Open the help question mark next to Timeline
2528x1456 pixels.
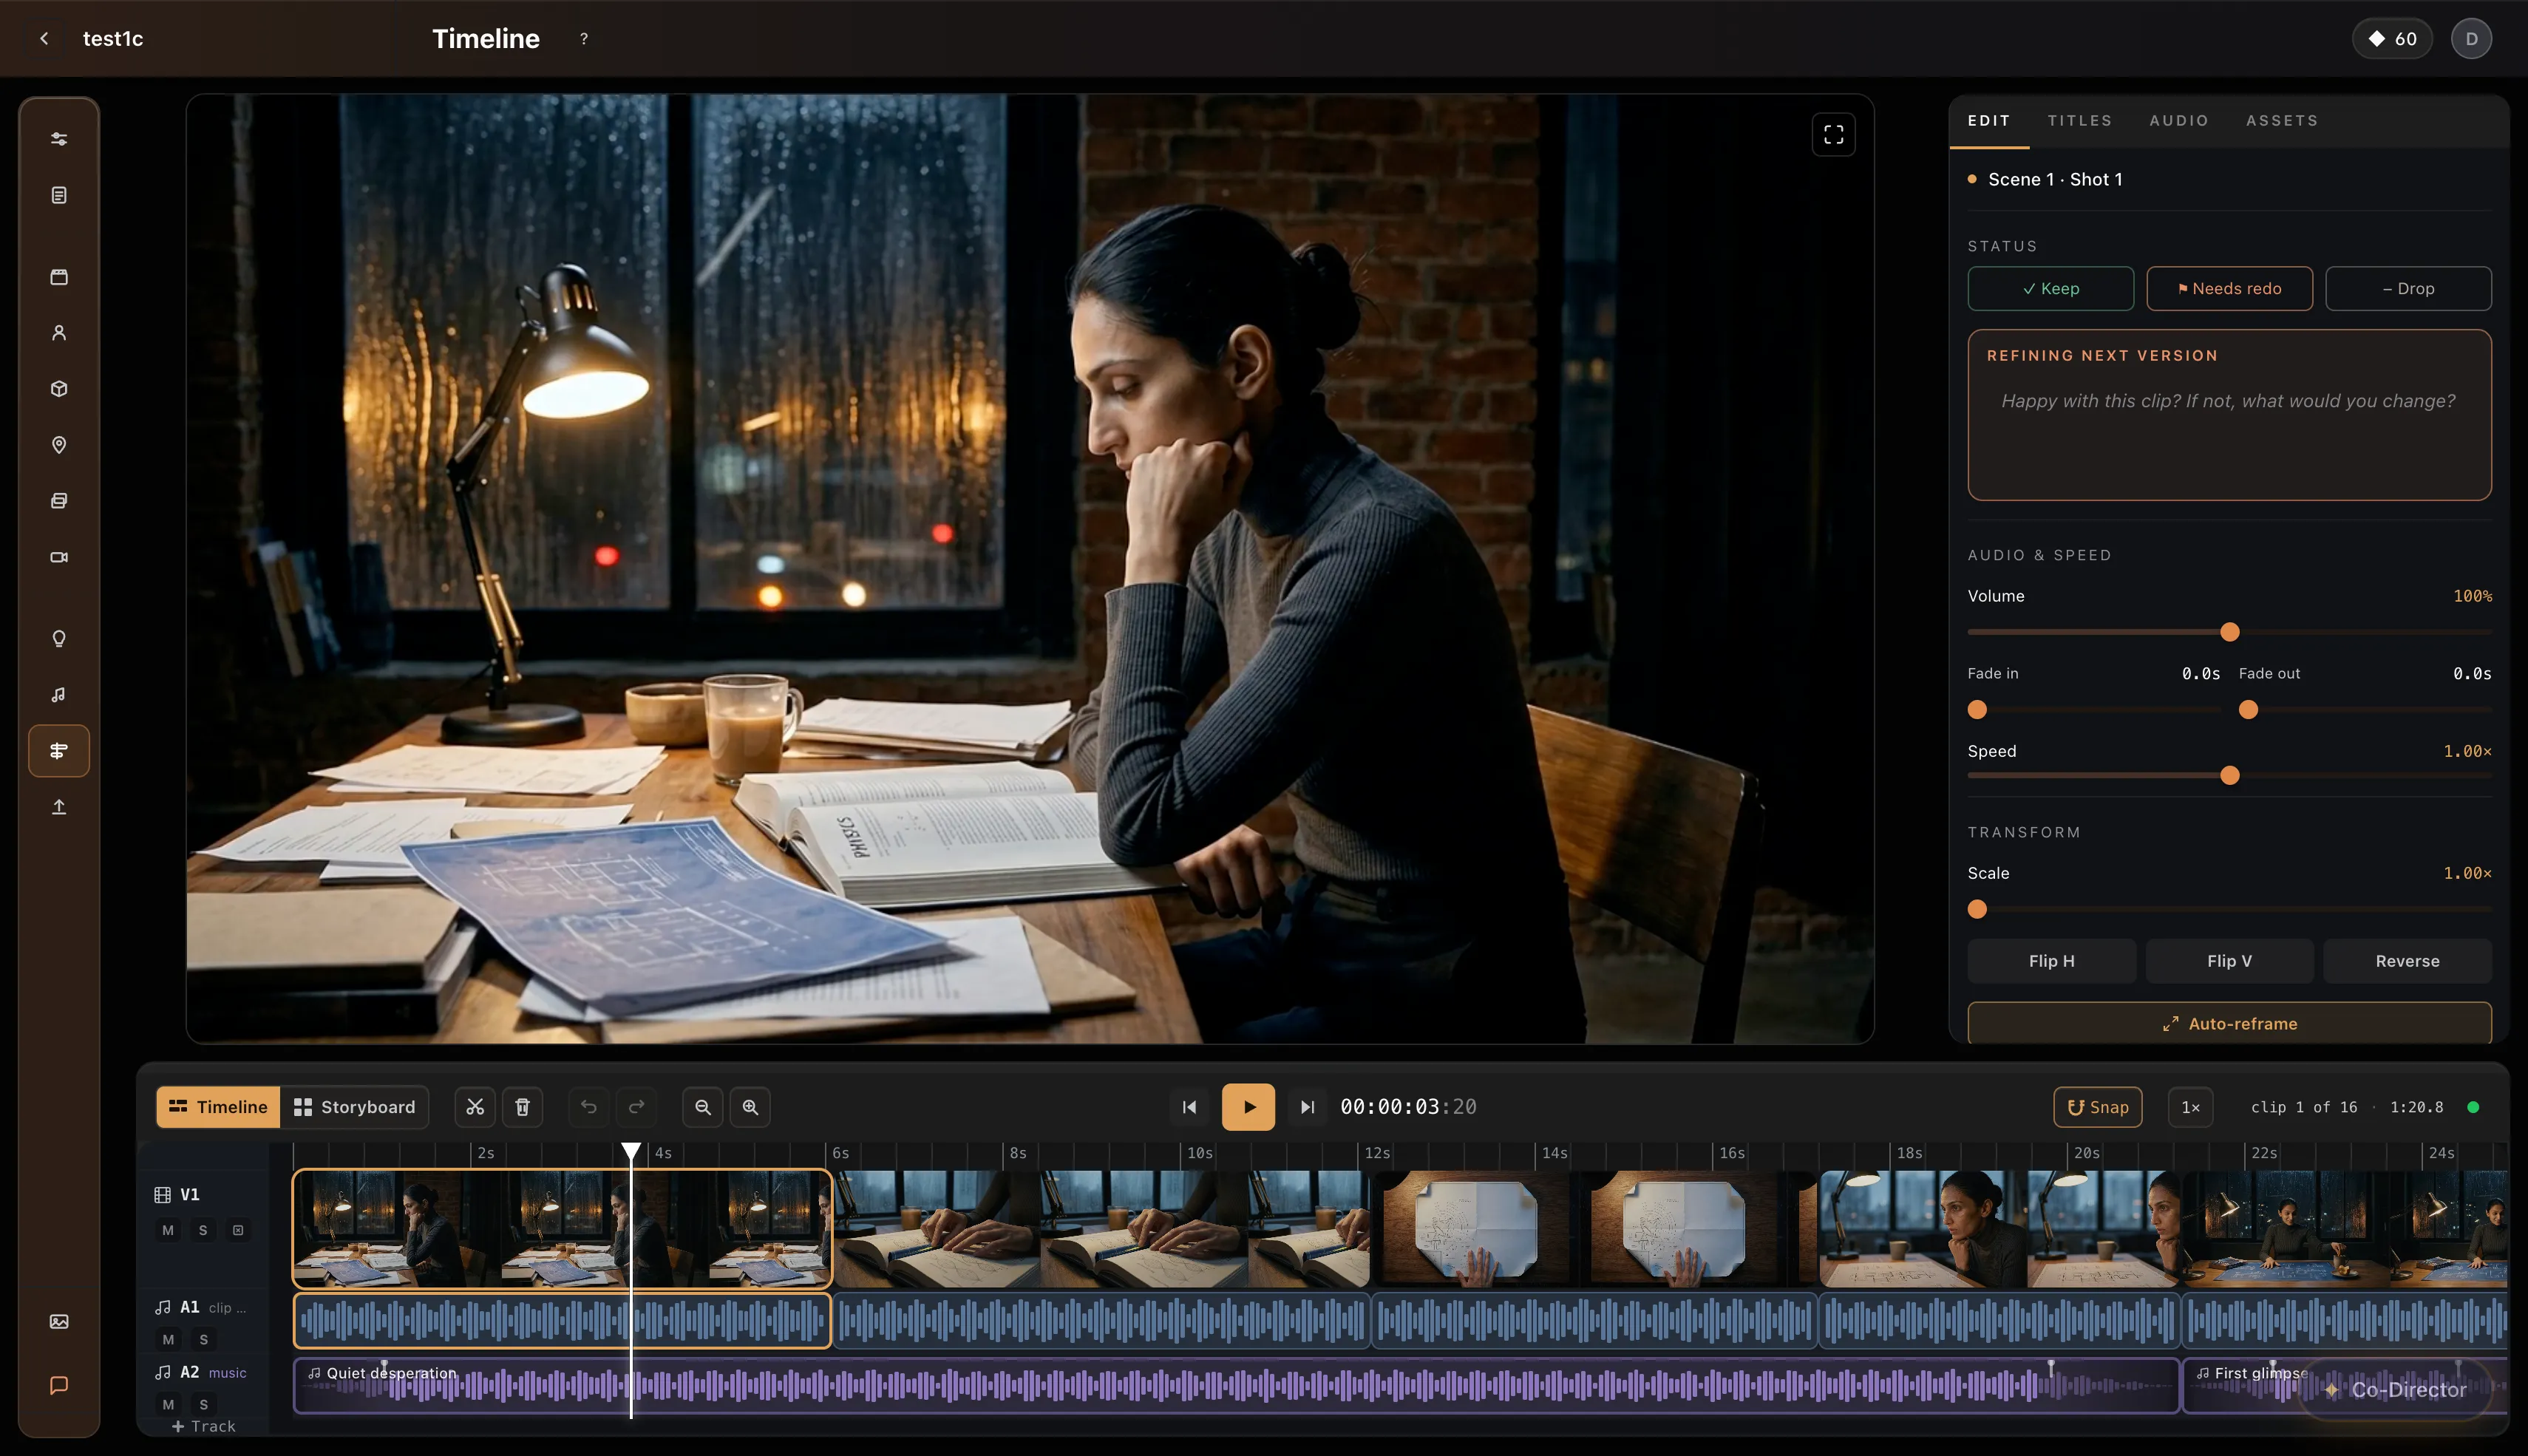(x=584, y=38)
